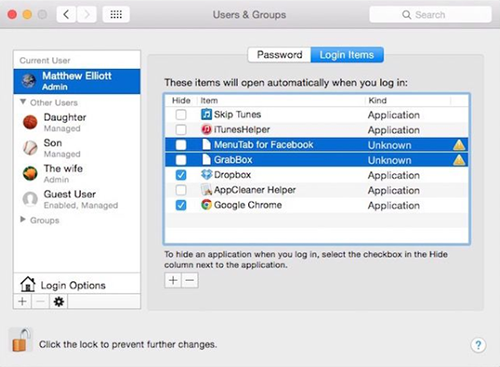500x367 pixels.
Task: Remove selected login items with minus
Action: coord(190,280)
